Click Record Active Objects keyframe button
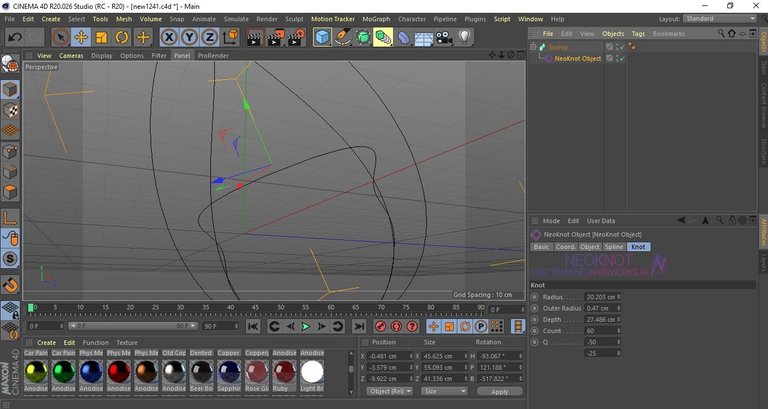This screenshot has height=409, width=768. click(380, 326)
